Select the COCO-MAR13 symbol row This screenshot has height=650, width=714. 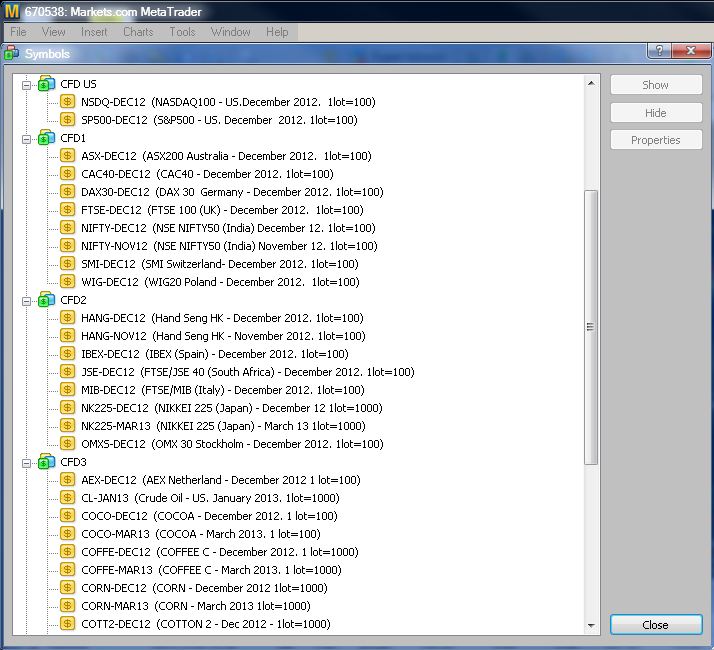coord(201,534)
